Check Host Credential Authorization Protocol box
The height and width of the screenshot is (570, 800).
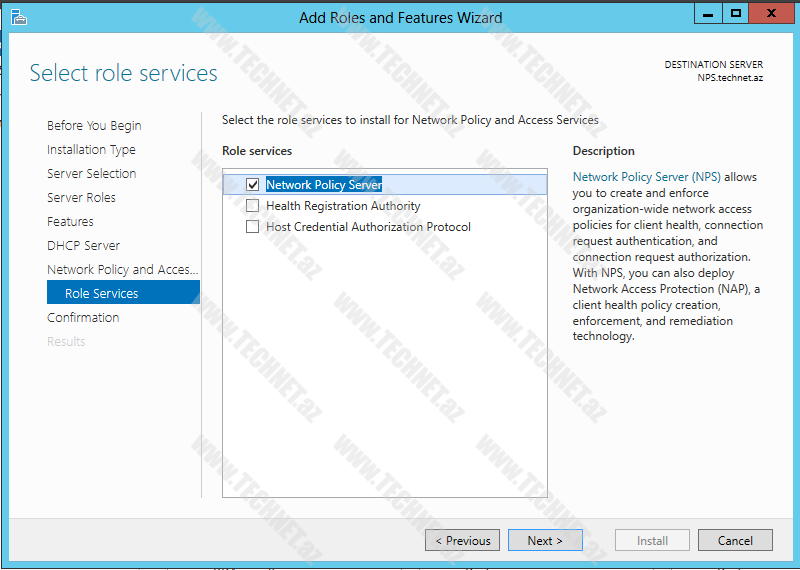[252, 227]
